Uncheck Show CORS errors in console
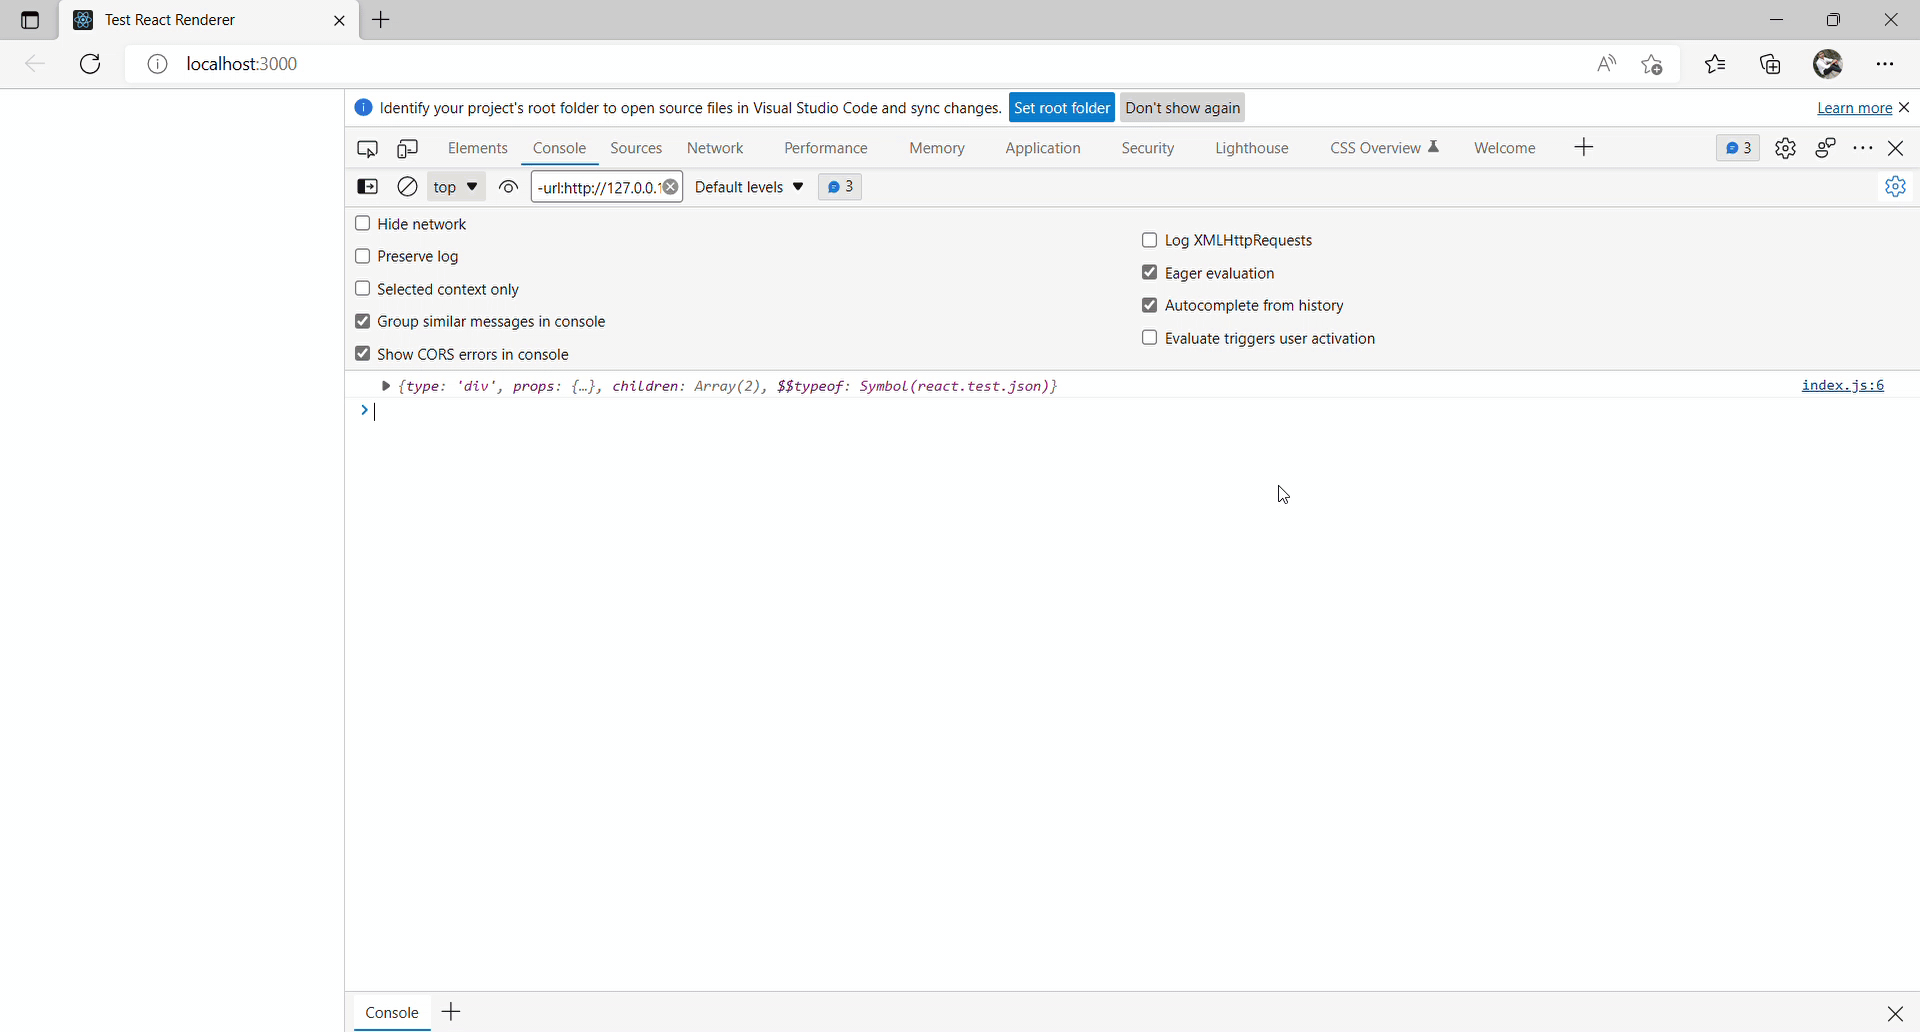This screenshot has width=1920, height=1032. tap(363, 354)
